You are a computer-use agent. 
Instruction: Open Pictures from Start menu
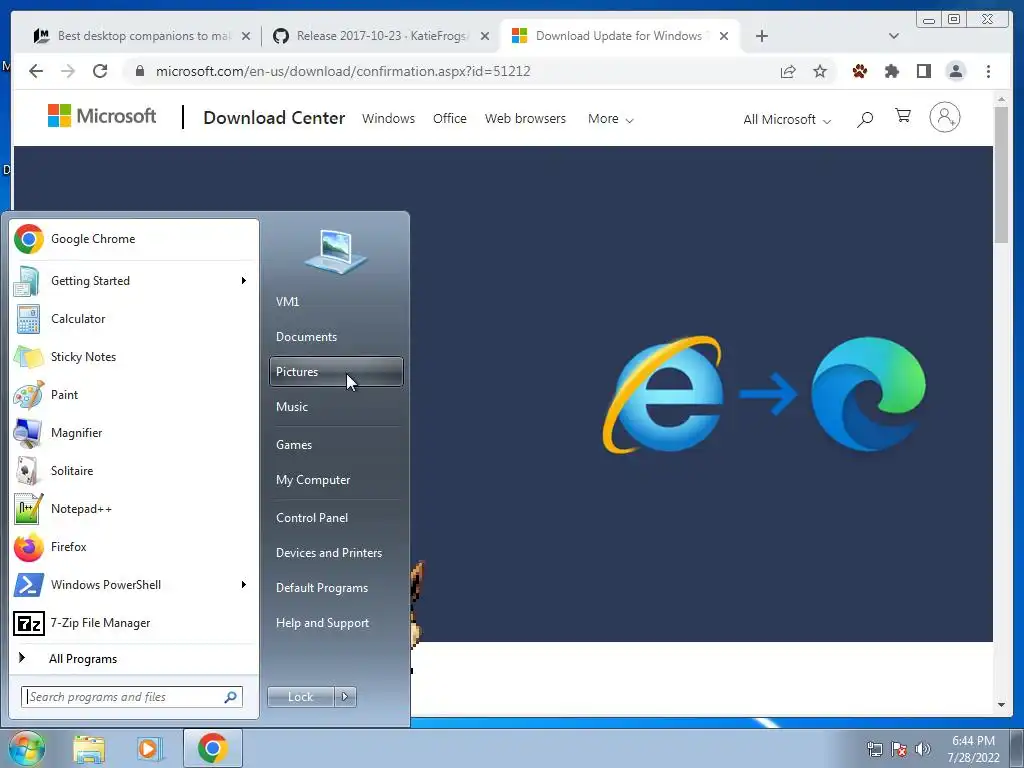(x=336, y=372)
